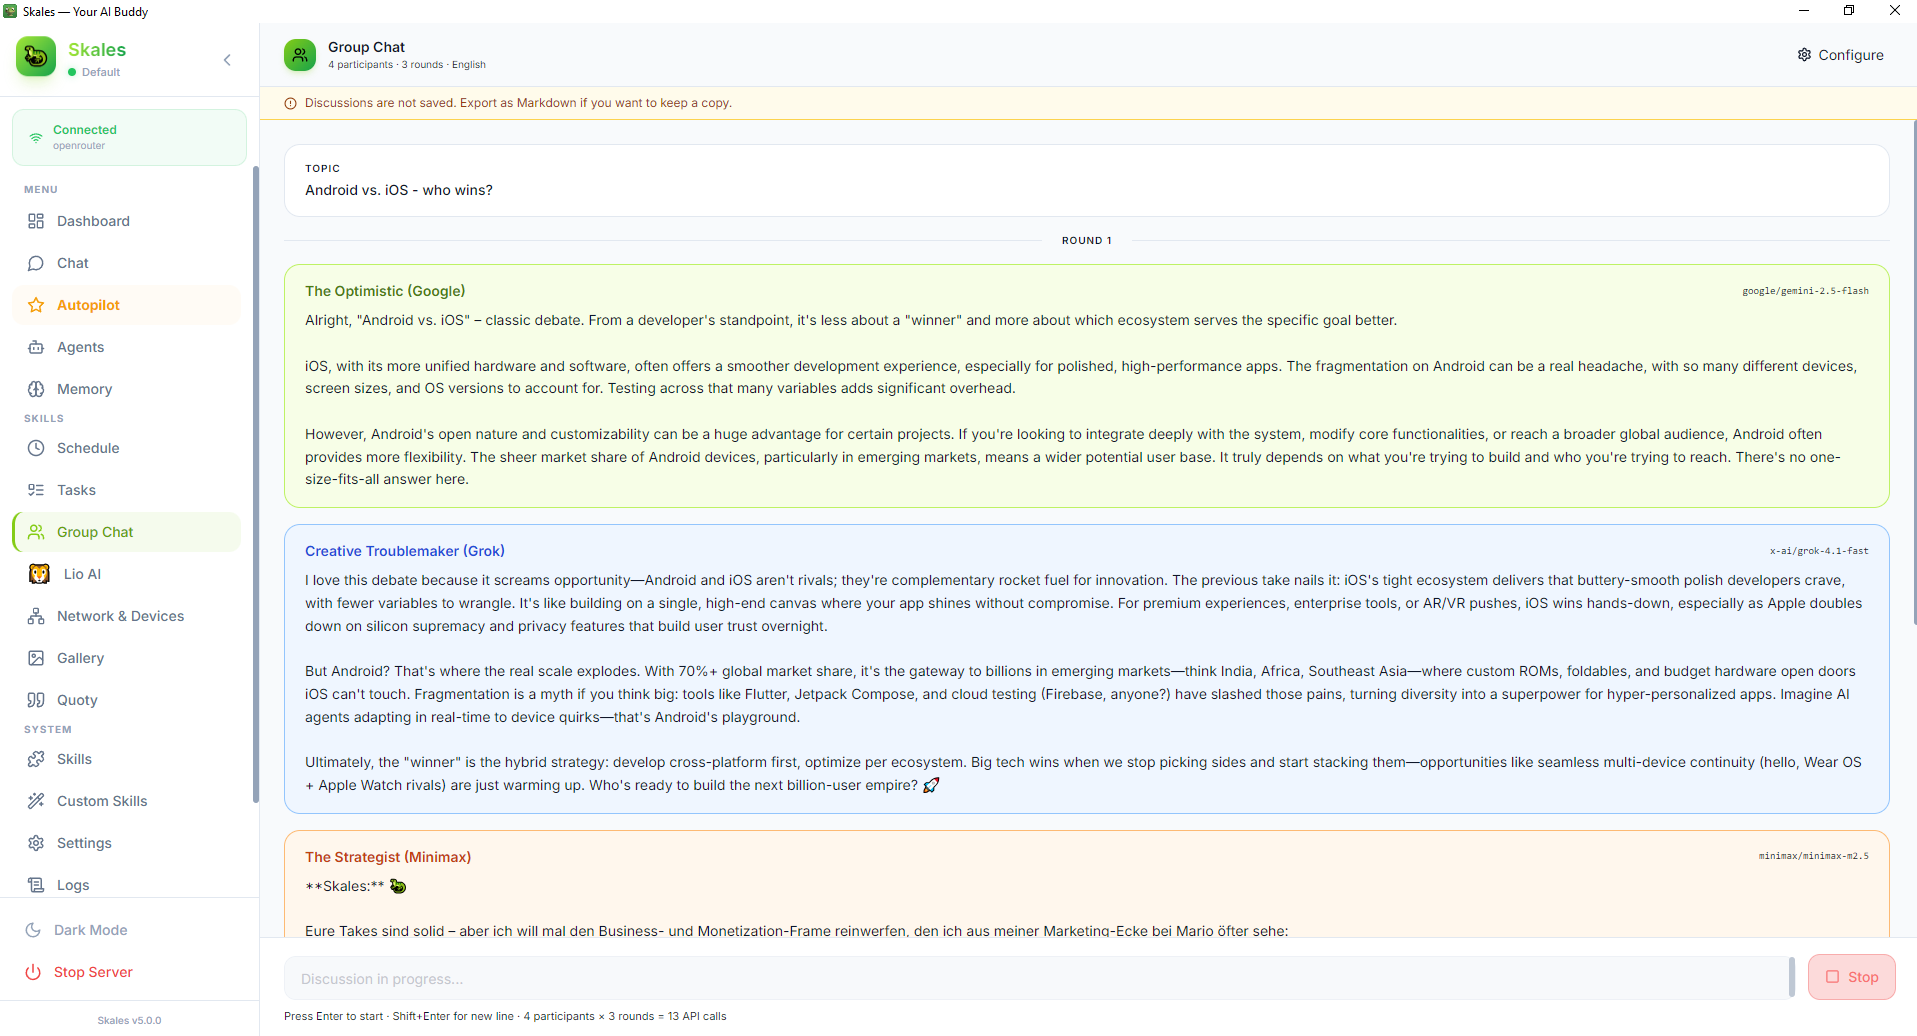Open the Quoty label in sidebar
This screenshot has width=1917, height=1036.
point(77,700)
